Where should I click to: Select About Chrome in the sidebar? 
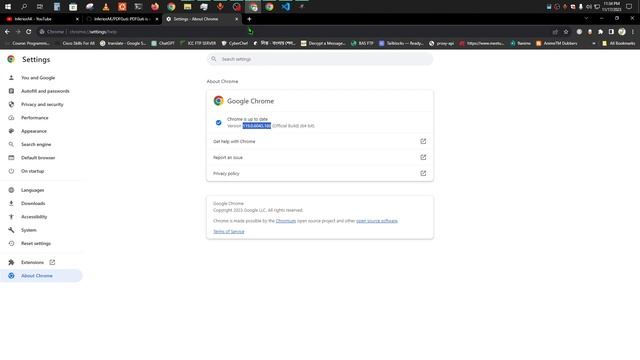(x=41, y=276)
